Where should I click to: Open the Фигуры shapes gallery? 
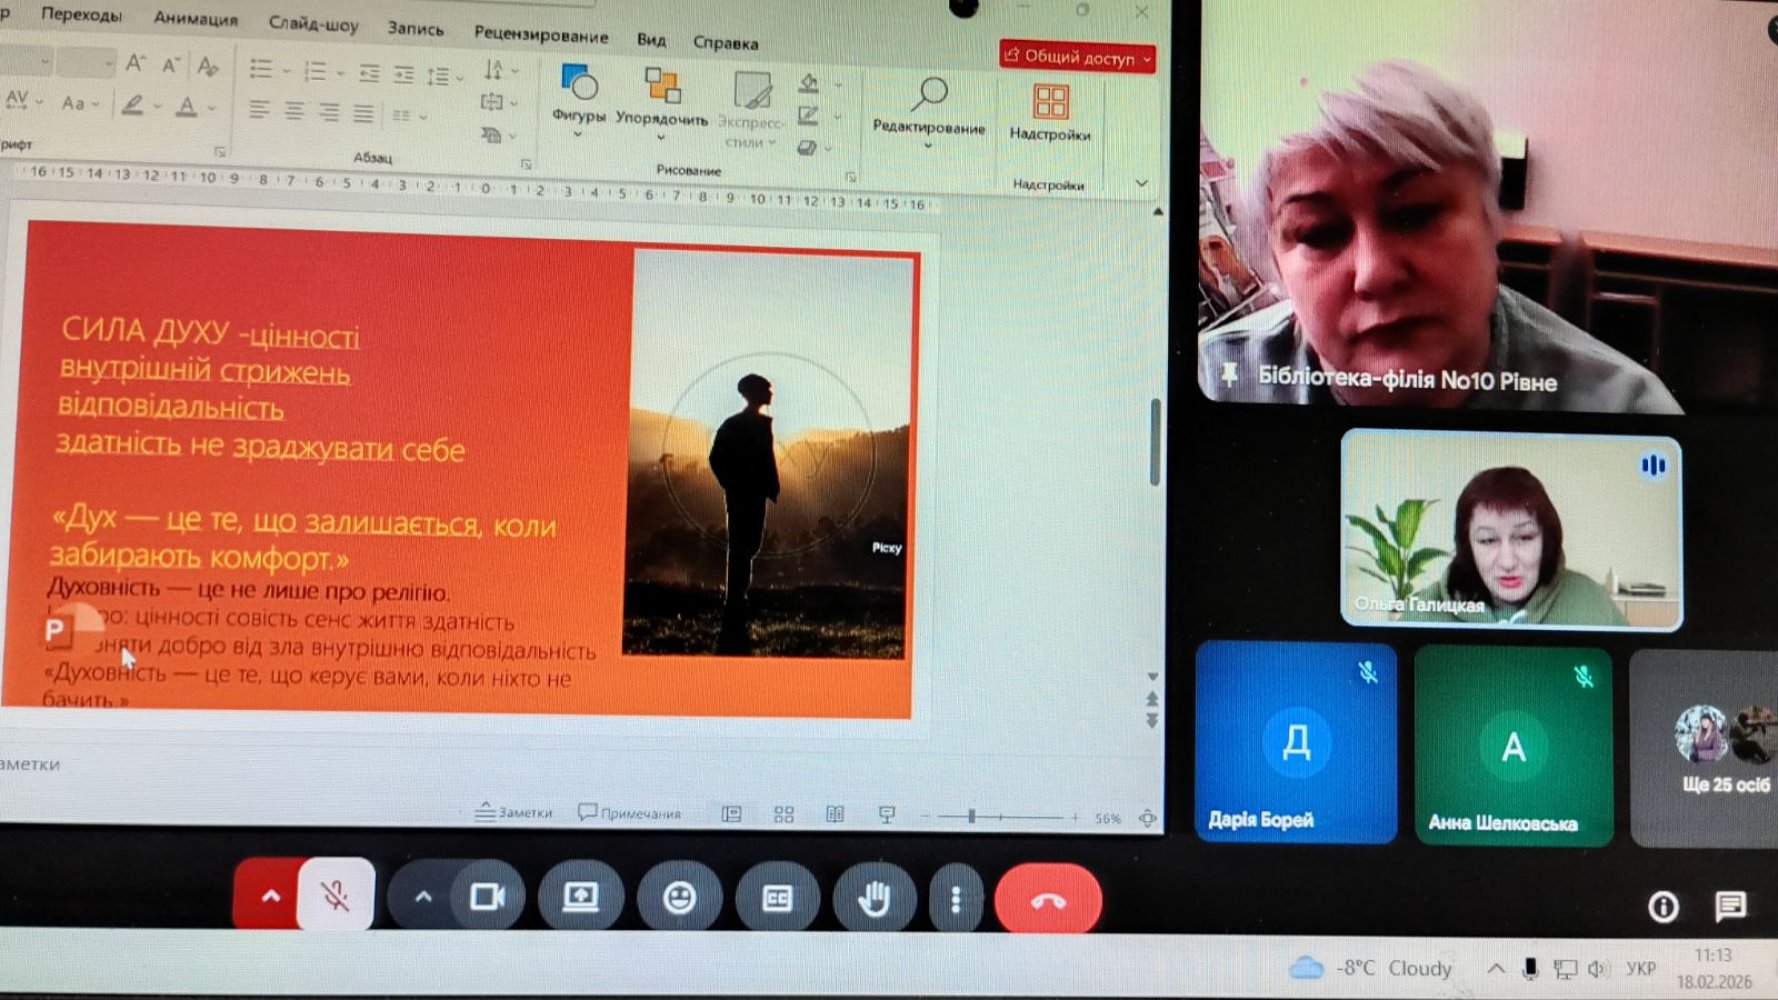point(579,100)
